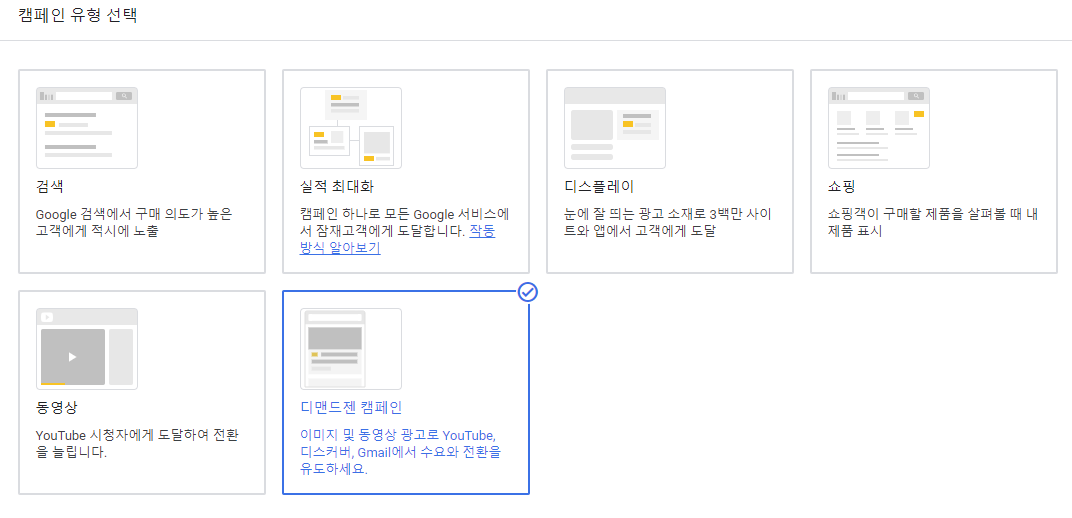This screenshot has height=518, width=1072.
Task: Open the 작동 방식 알아보기 link
Action: [397, 240]
